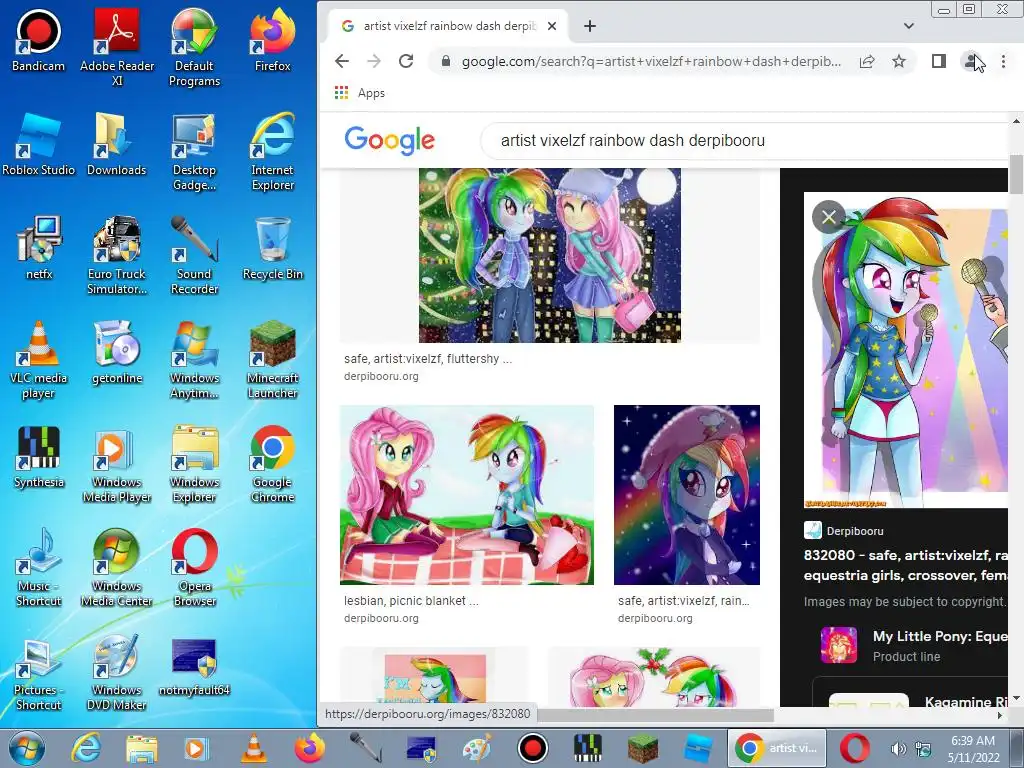Select Euro Truck Simulator desktop icon
This screenshot has height=768, width=1024.
click(117, 255)
